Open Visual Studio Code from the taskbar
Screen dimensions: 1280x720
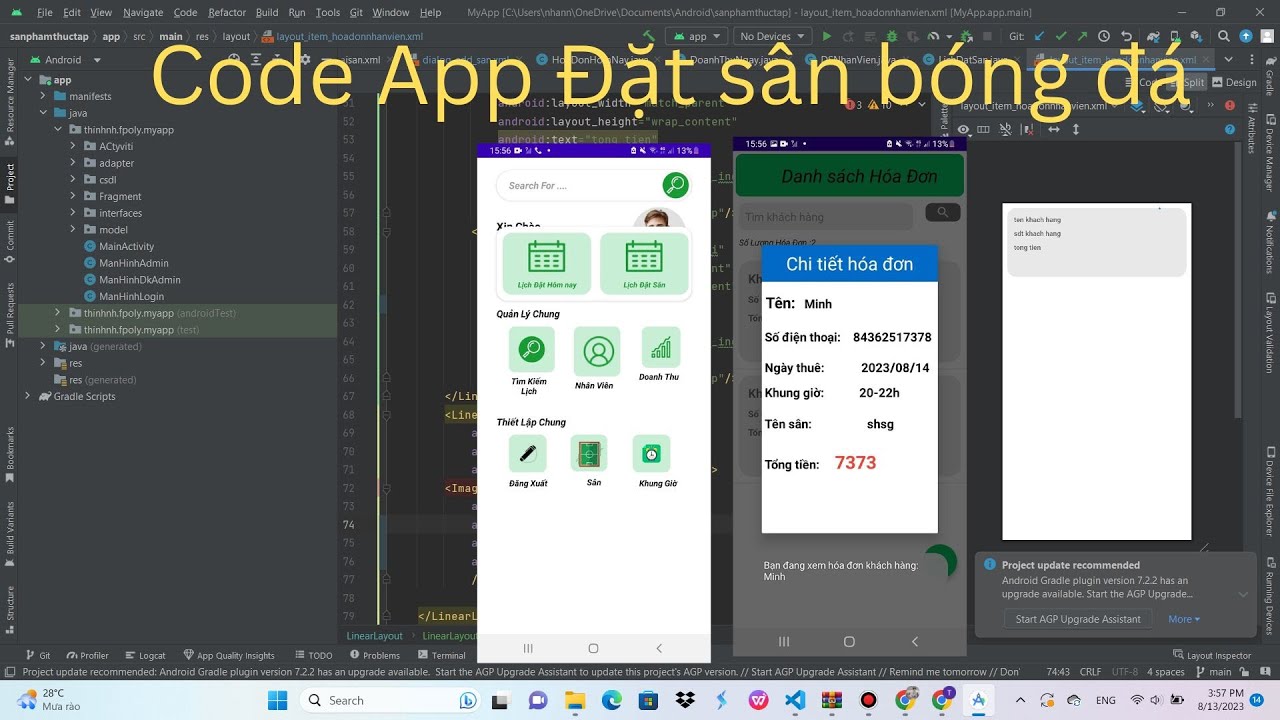click(x=795, y=700)
